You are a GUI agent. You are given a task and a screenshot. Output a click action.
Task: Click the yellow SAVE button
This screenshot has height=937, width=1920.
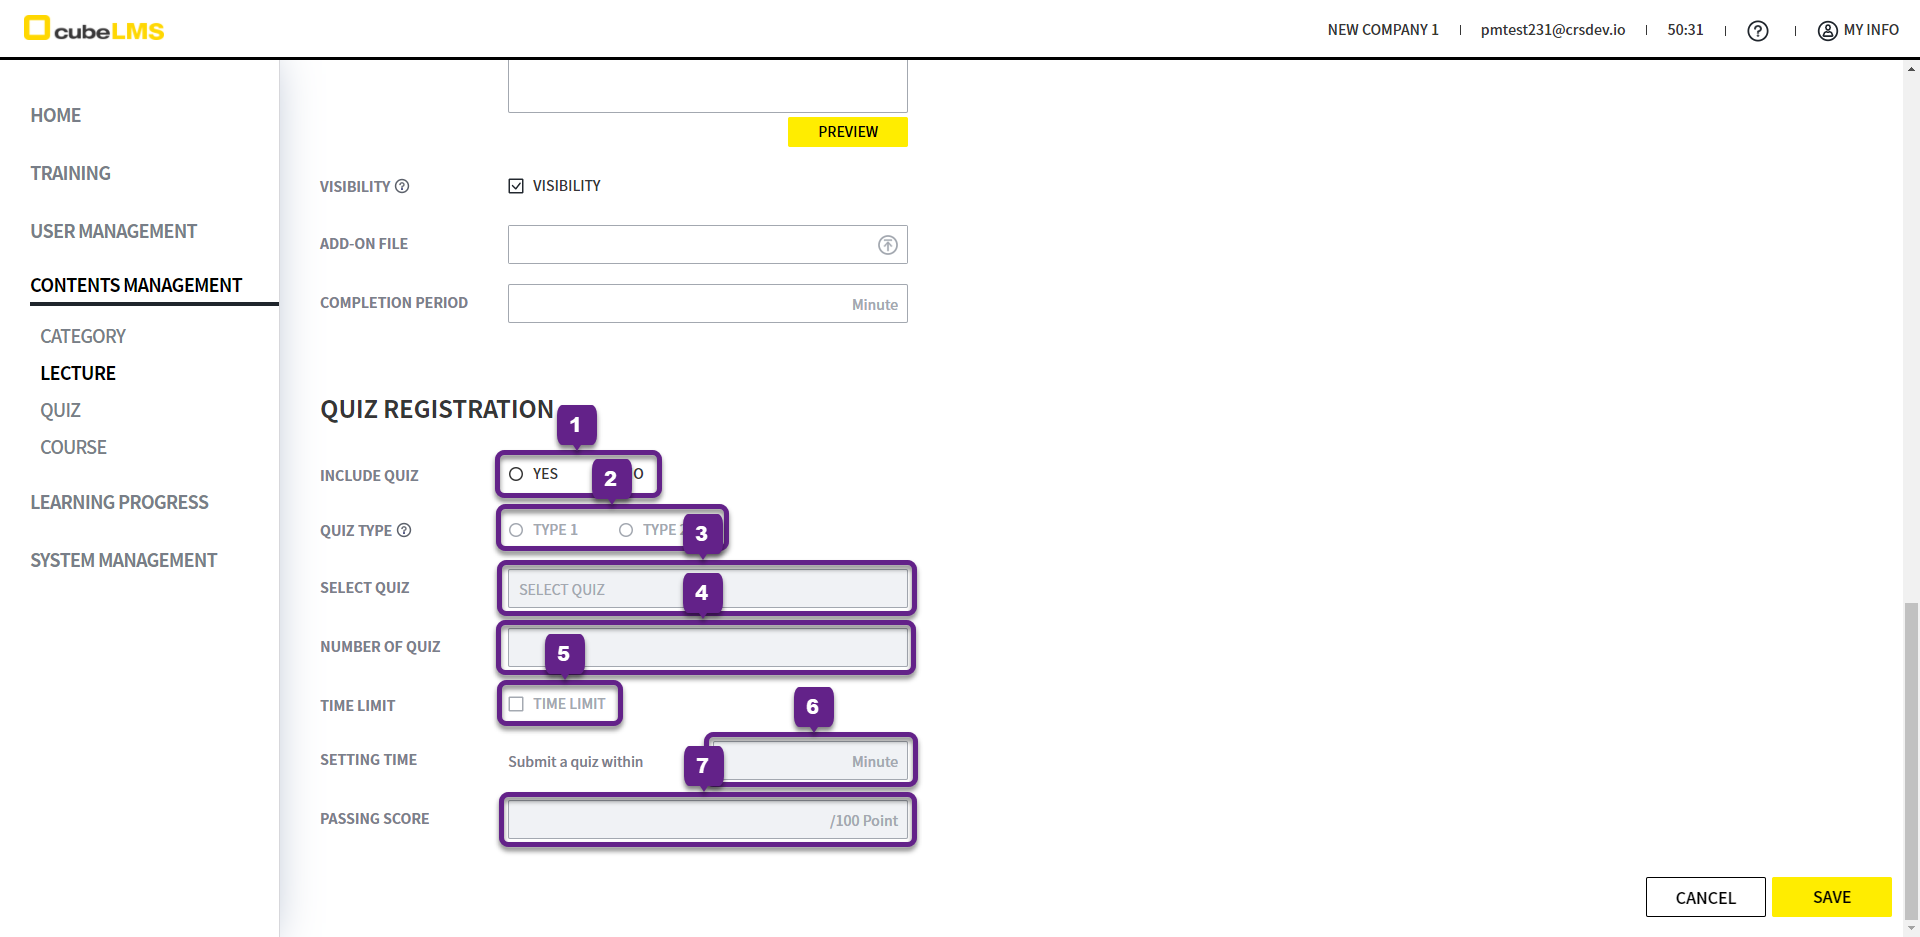click(x=1831, y=897)
